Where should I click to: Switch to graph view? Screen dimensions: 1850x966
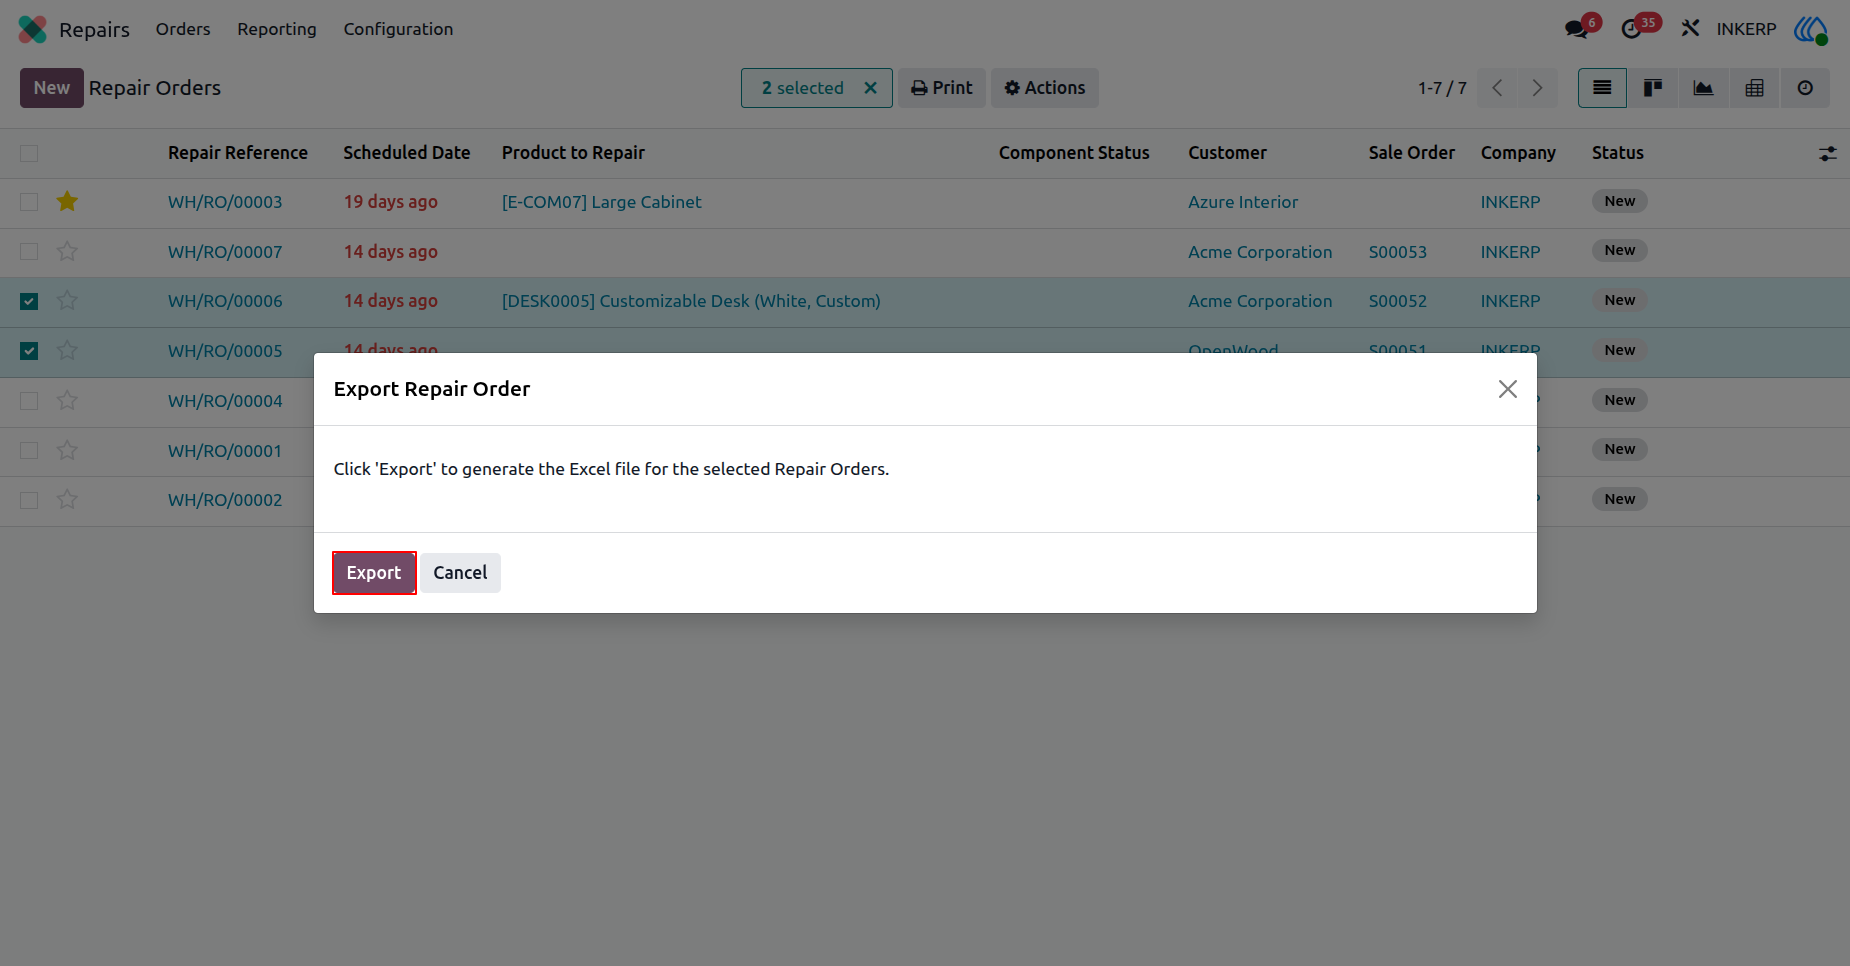[1703, 88]
